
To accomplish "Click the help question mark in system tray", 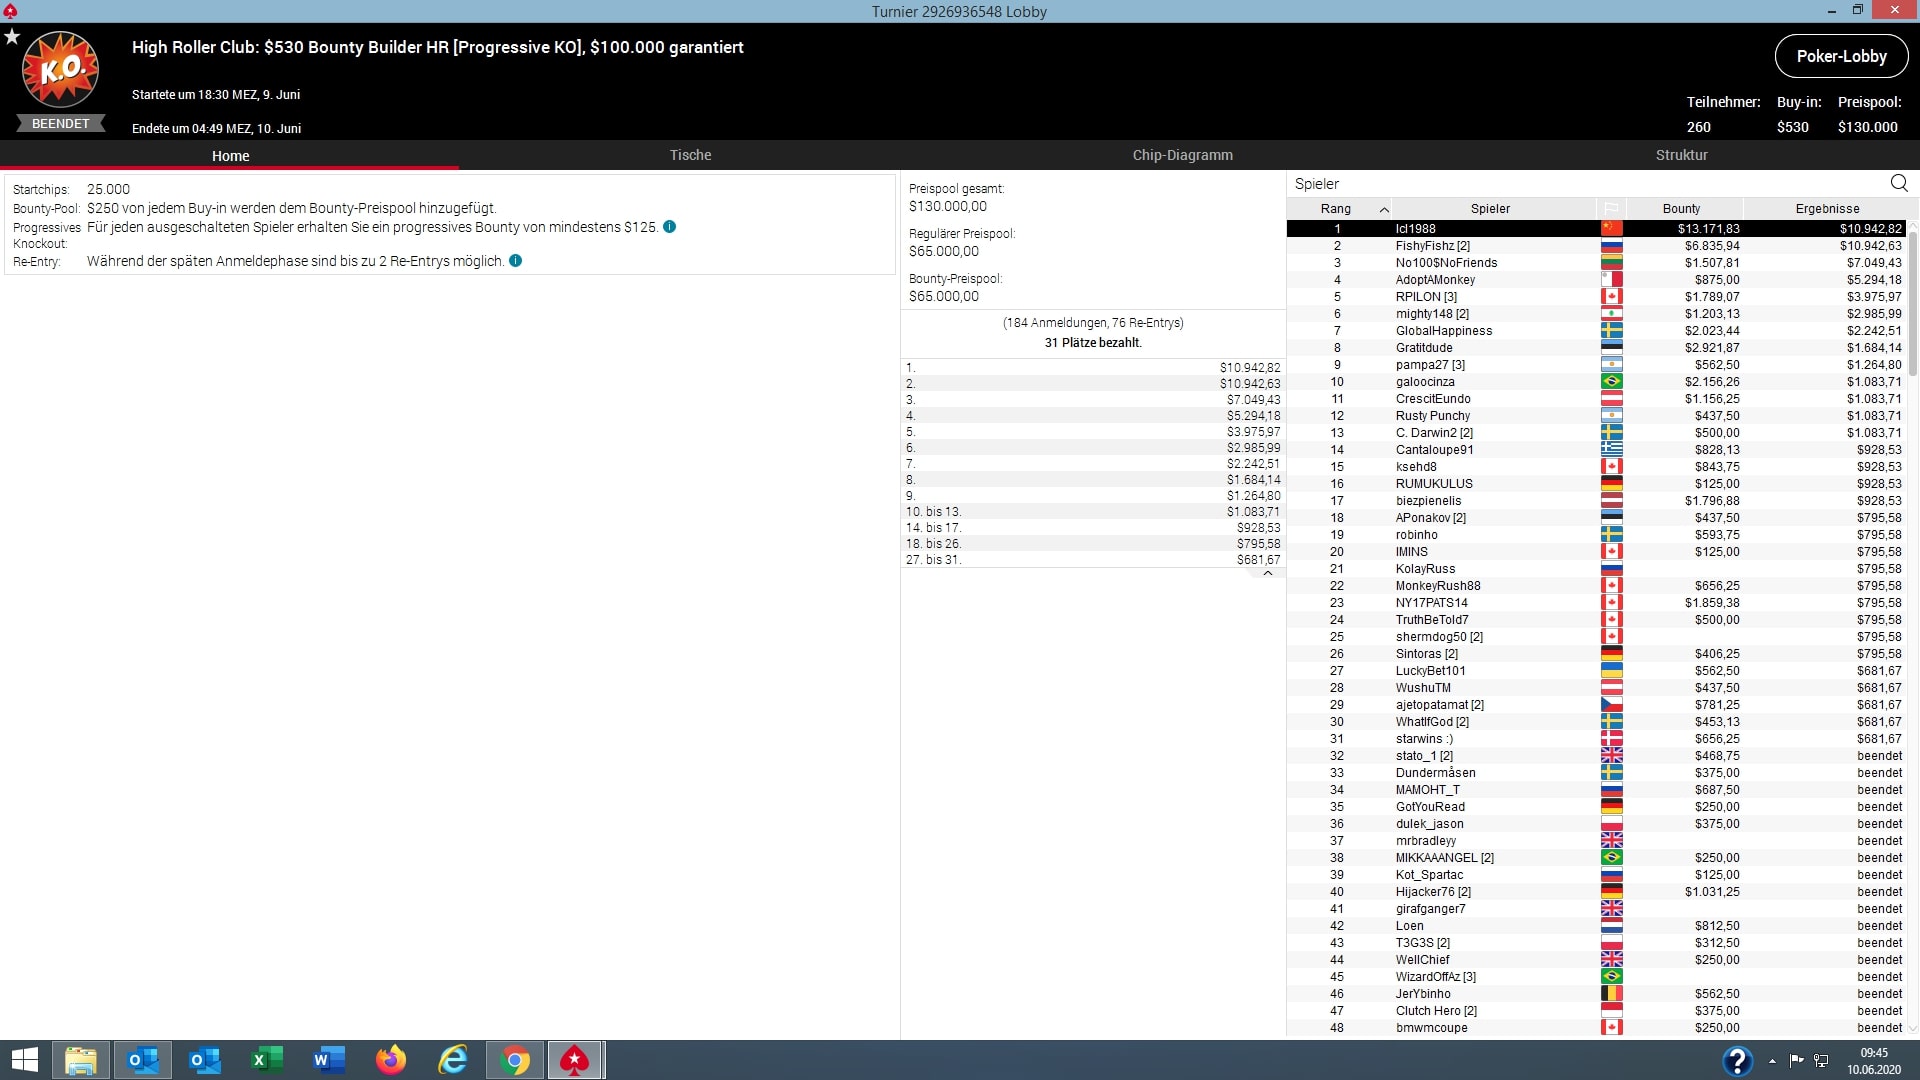I will click(x=1737, y=1061).
